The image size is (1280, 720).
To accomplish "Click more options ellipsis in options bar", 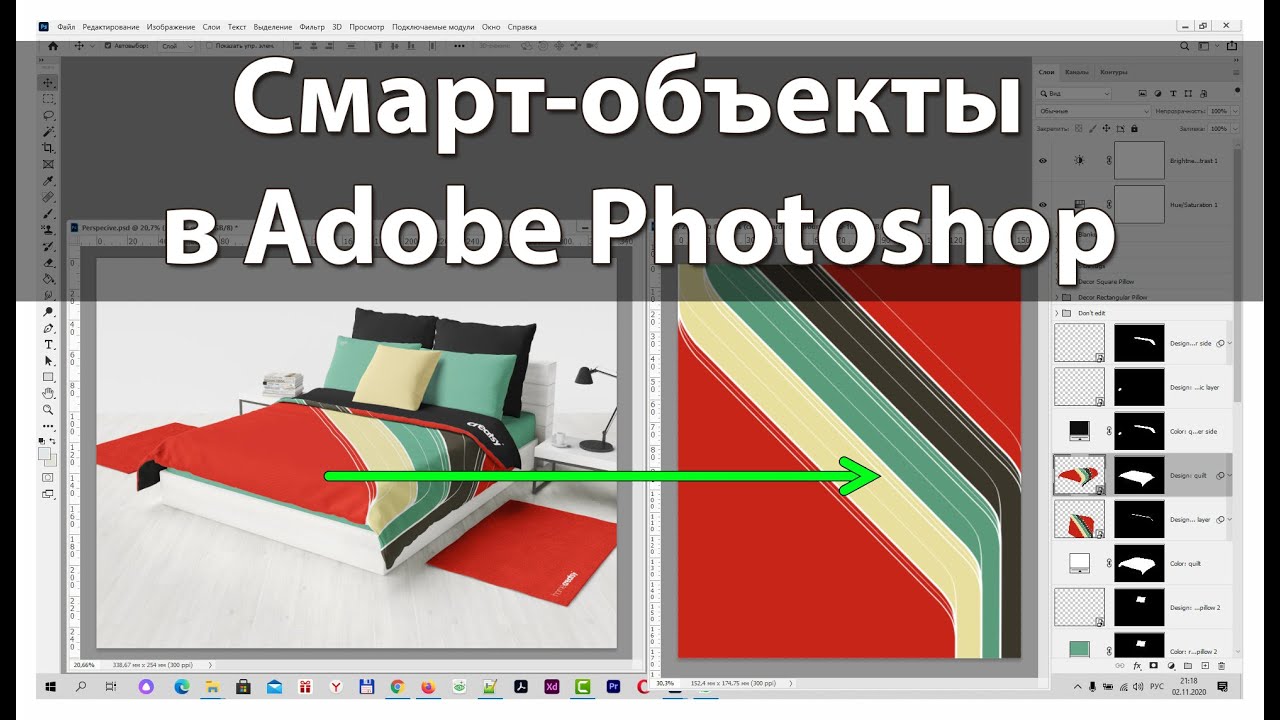I will pos(459,46).
